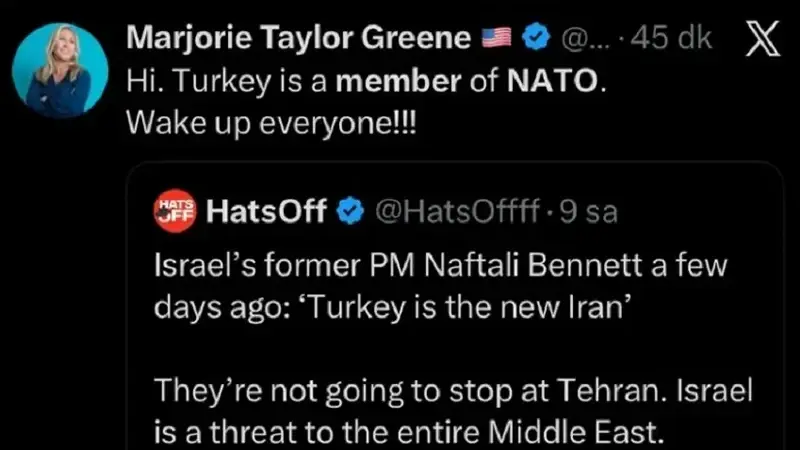Image resolution: width=800 pixels, height=450 pixels.
Task: Click the Marjorie Taylor Greene display name
Action: coord(299,39)
